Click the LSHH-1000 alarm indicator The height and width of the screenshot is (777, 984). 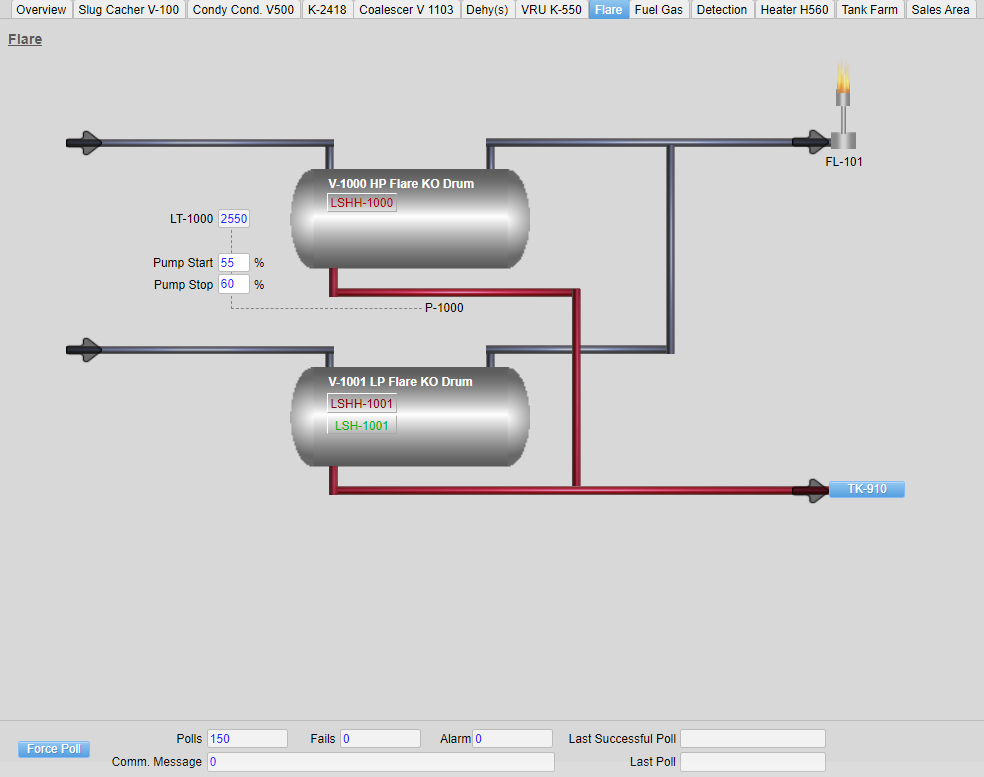[x=361, y=203]
